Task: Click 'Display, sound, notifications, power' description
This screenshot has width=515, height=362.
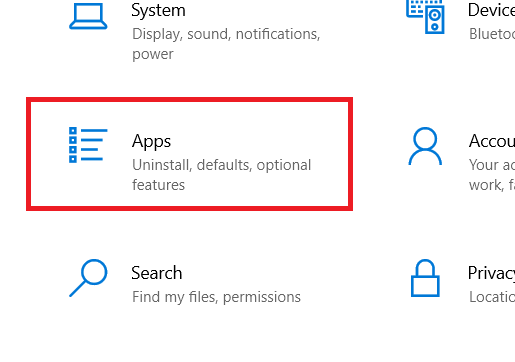Action: click(226, 44)
